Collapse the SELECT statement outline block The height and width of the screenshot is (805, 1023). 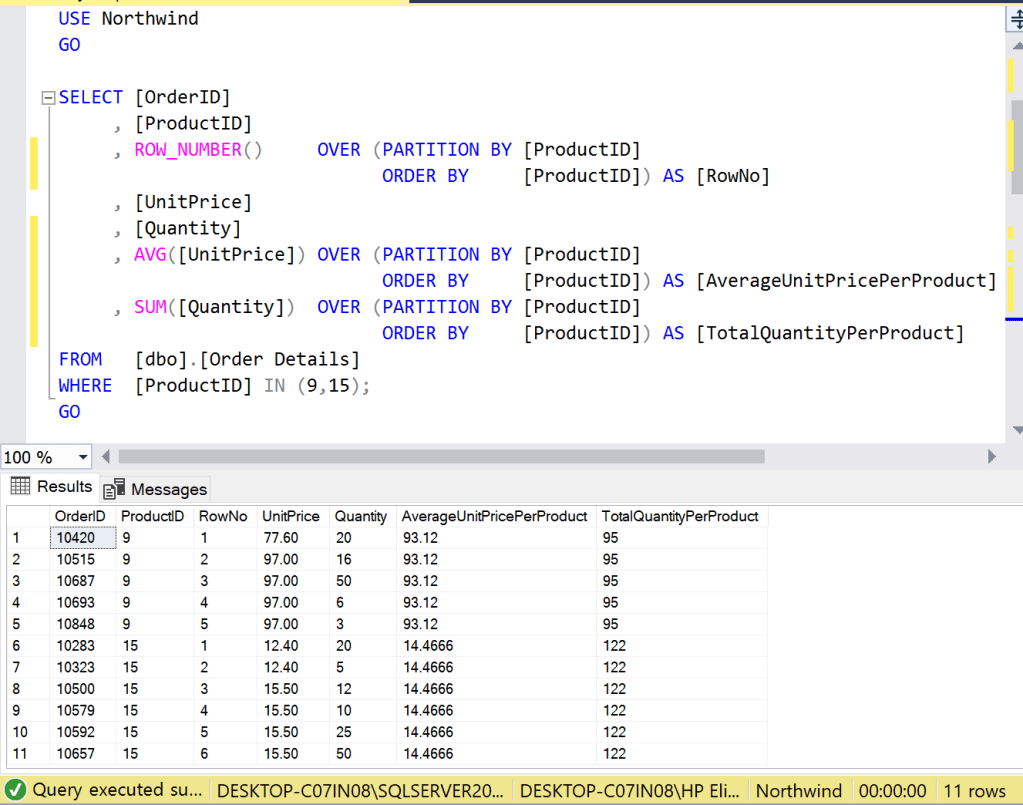click(47, 98)
